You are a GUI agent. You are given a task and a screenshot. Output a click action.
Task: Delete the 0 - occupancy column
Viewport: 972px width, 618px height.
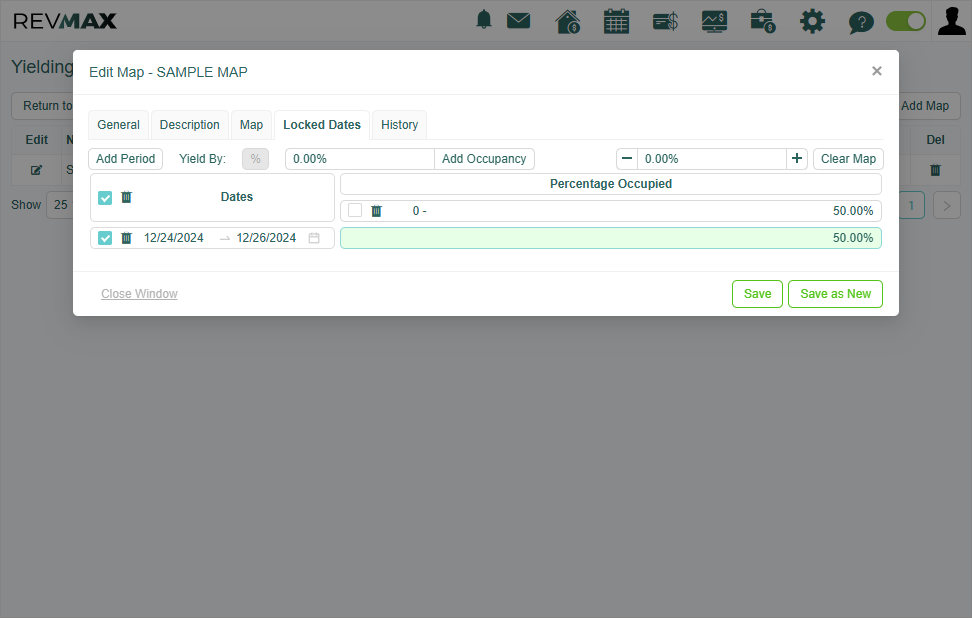pos(376,211)
